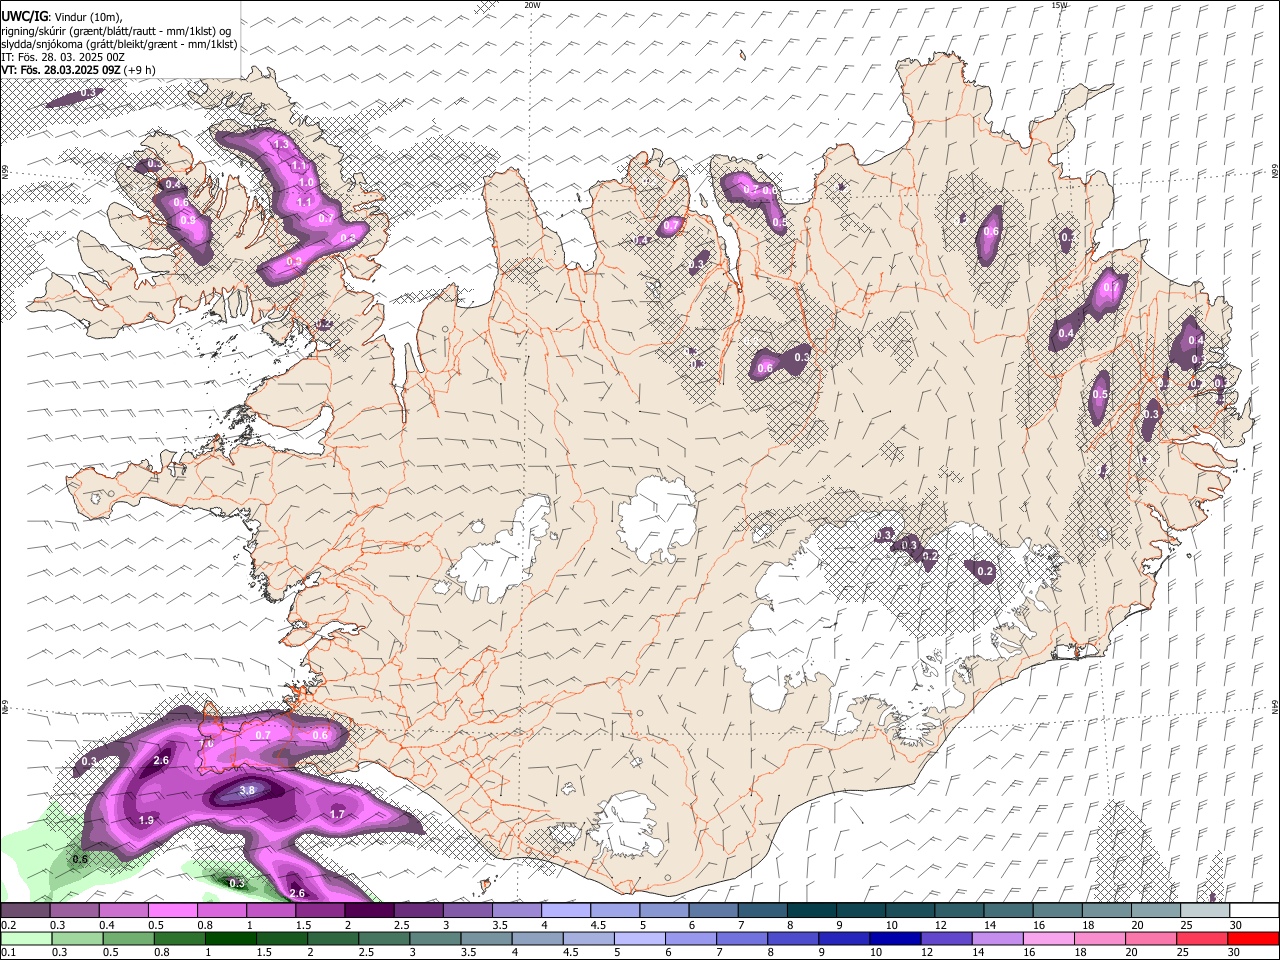The image size is (1280, 960).
Task: Select upper legend swatch between 0.5 and 0.8
Action: (172, 911)
